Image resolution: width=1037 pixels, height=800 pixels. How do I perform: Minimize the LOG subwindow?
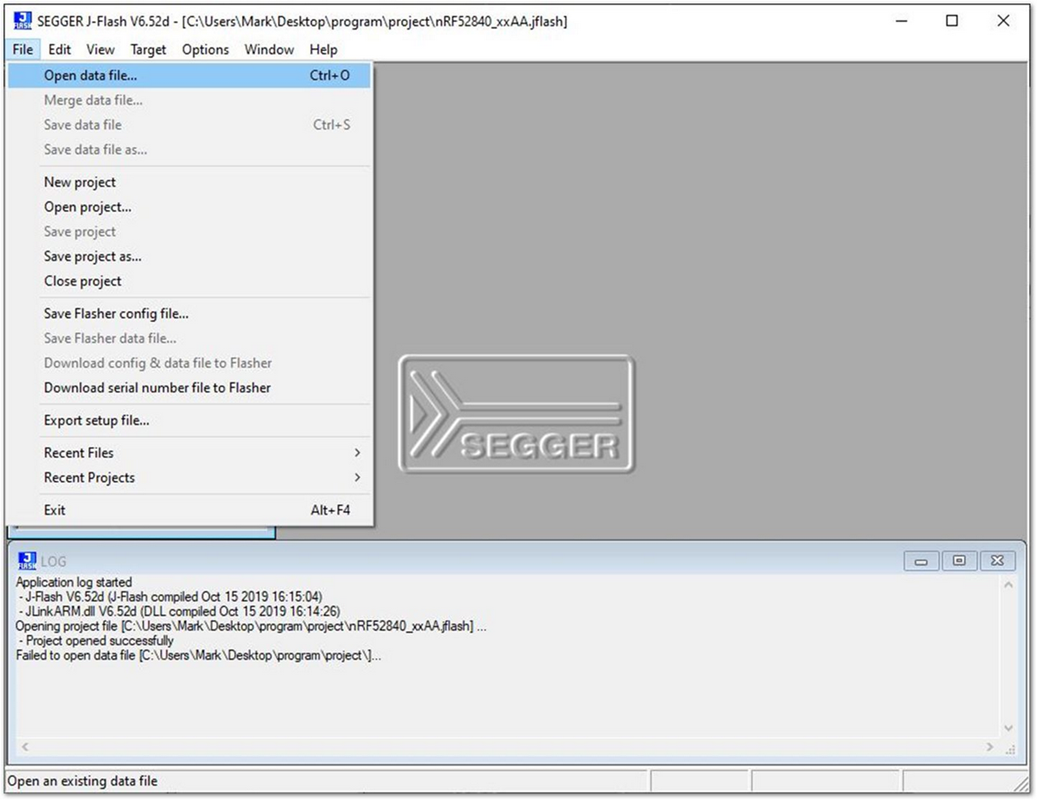tap(921, 561)
